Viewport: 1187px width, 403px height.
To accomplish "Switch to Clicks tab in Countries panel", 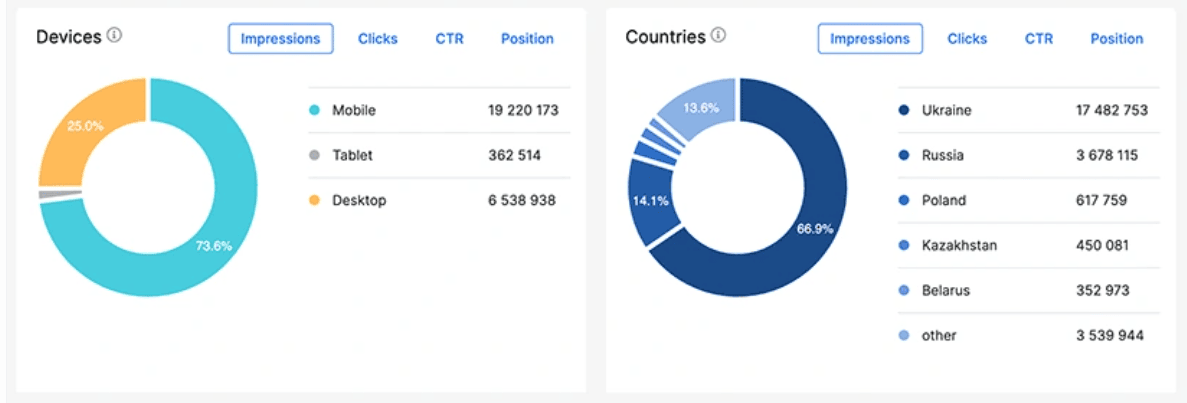I will coord(967,39).
